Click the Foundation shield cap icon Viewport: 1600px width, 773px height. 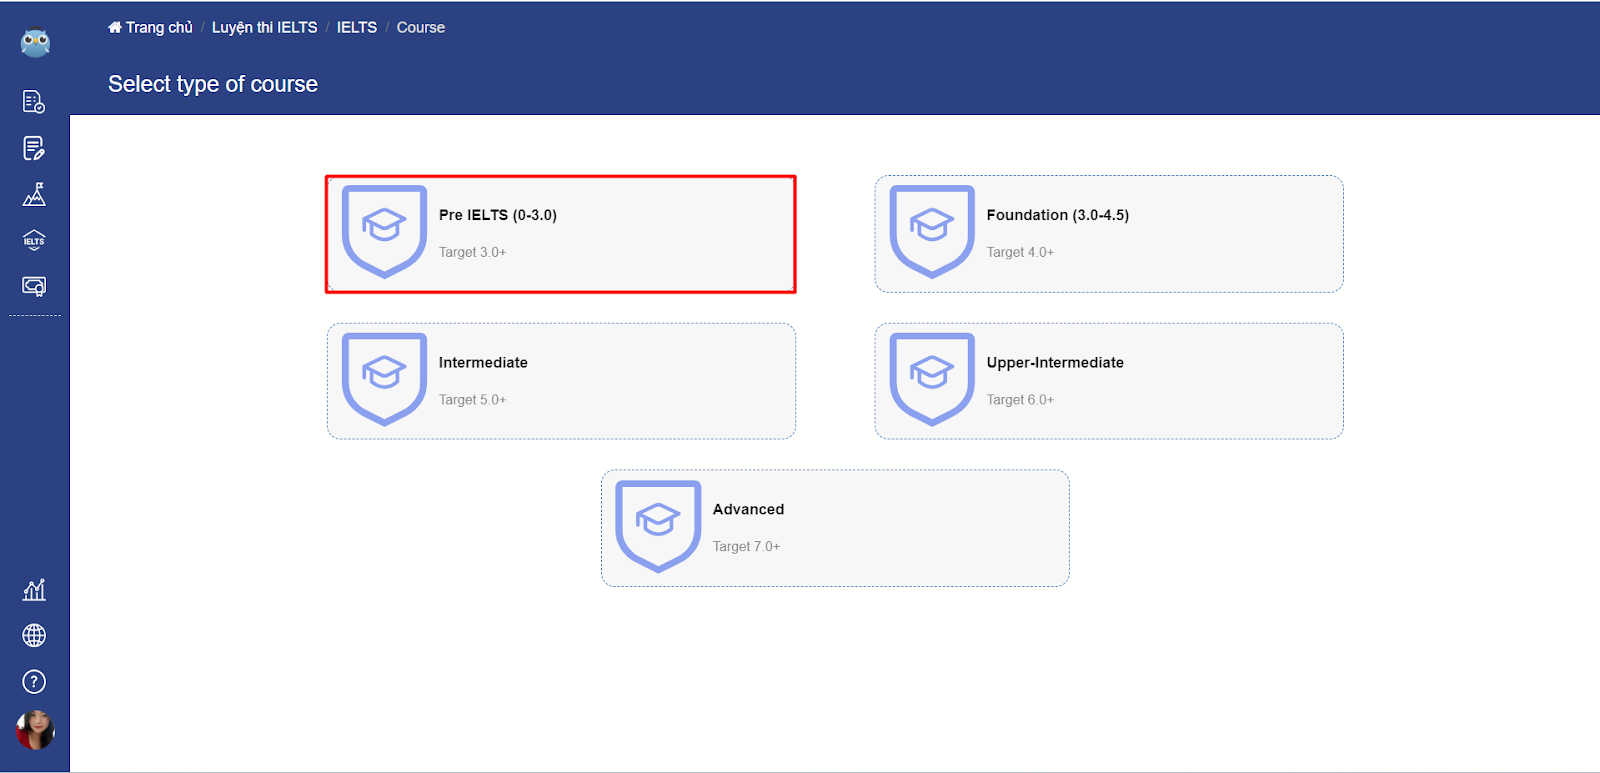pos(932,232)
